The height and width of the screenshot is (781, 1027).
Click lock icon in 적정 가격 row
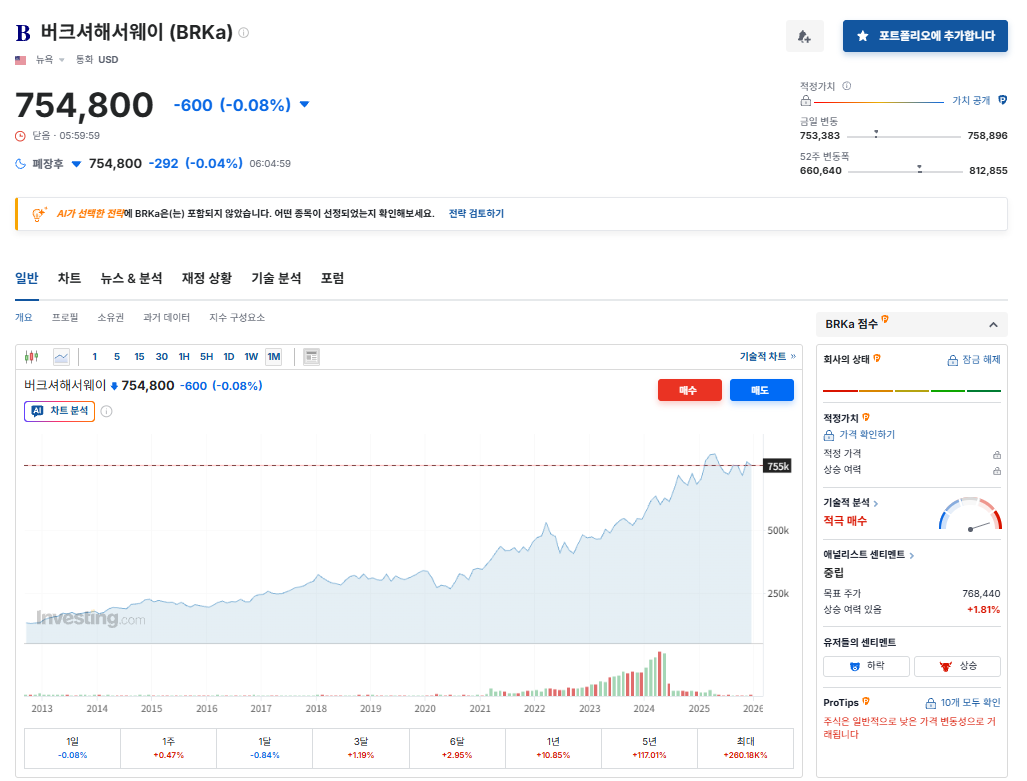coord(996,454)
